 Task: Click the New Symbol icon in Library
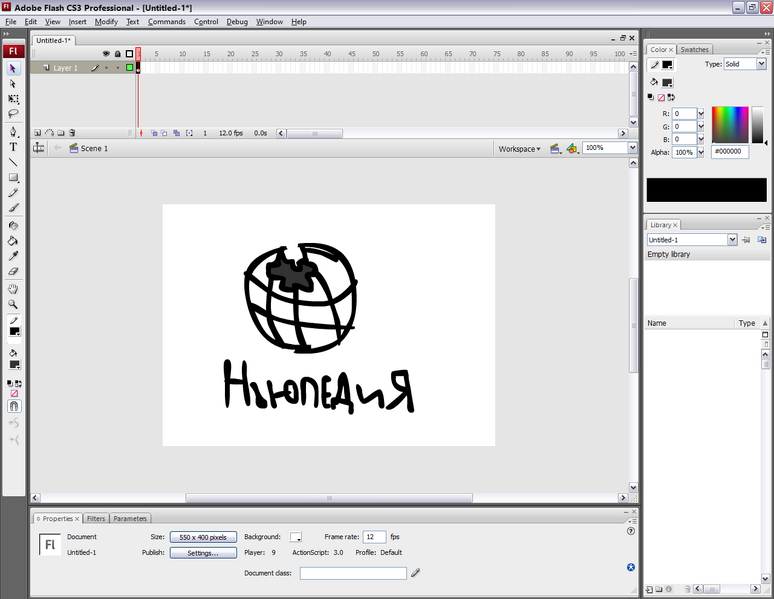[650, 589]
